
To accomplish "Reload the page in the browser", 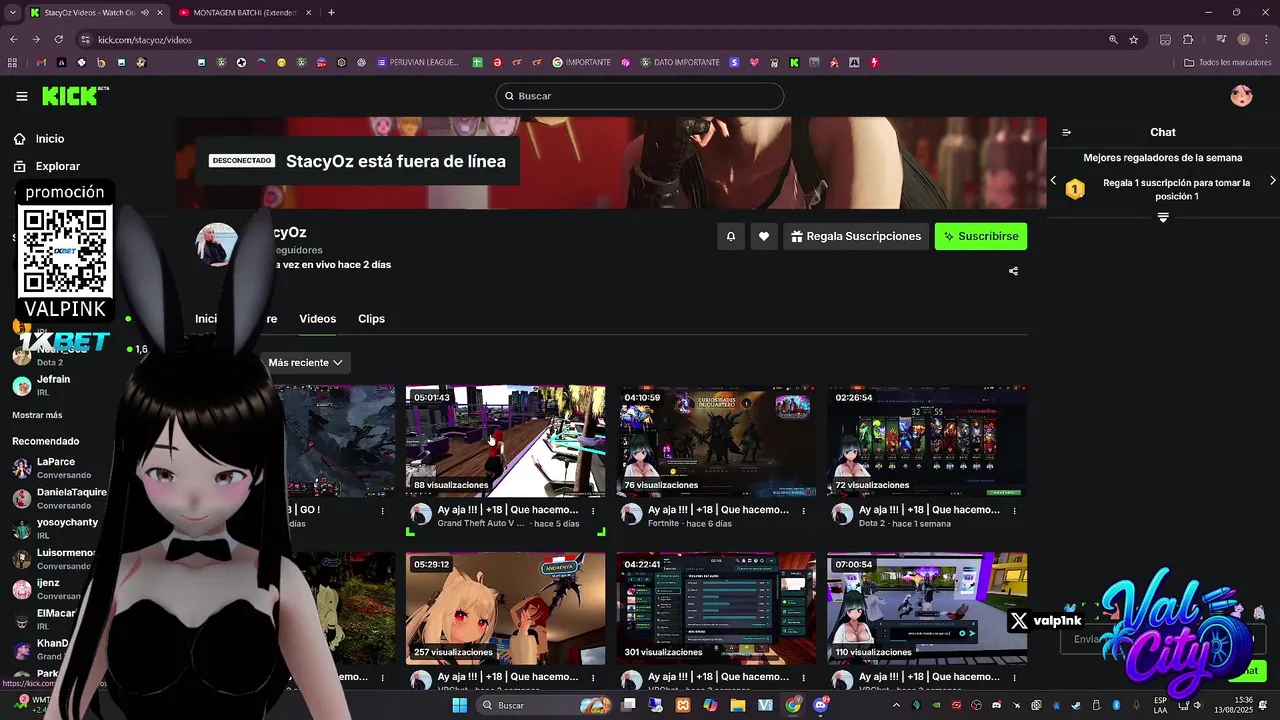I will click(x=59, y=40).
